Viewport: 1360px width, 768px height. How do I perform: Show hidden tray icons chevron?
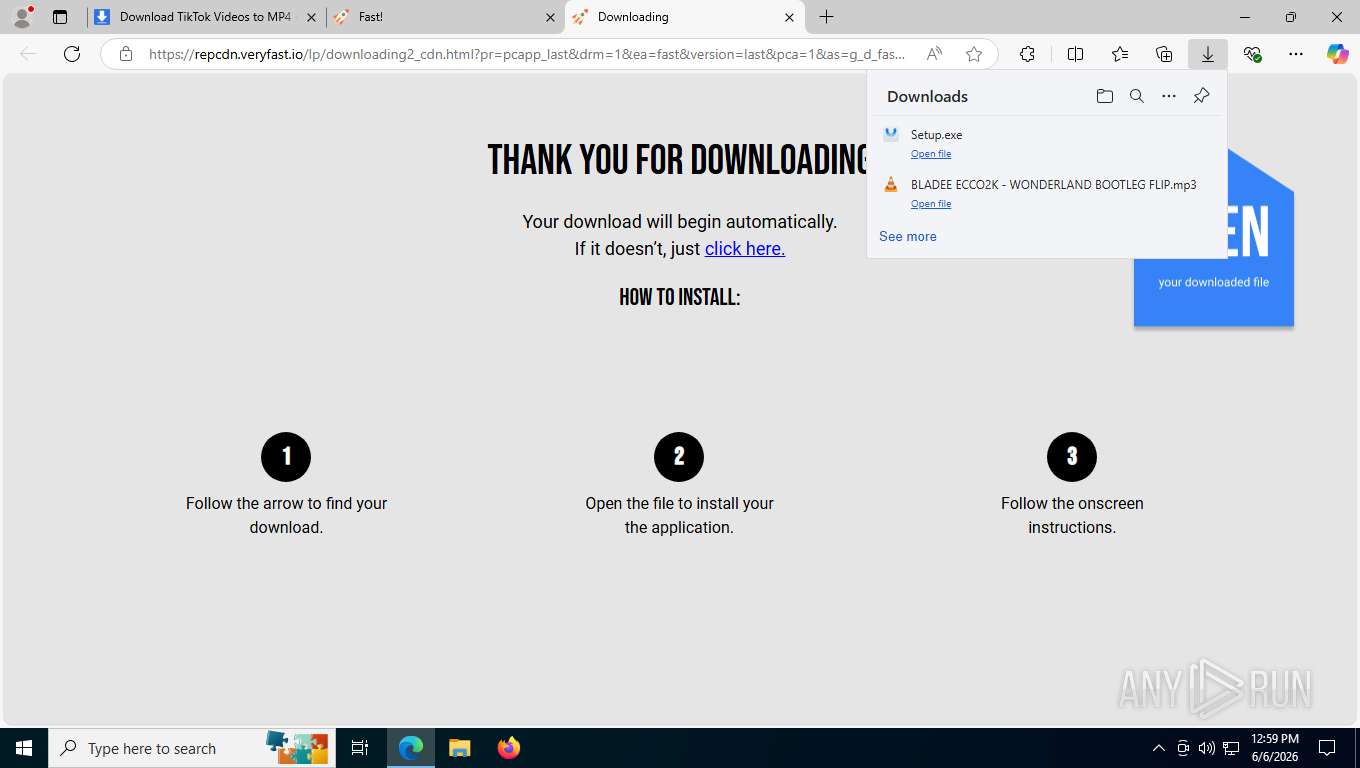pyautogui.click(x=1159, y=748)
